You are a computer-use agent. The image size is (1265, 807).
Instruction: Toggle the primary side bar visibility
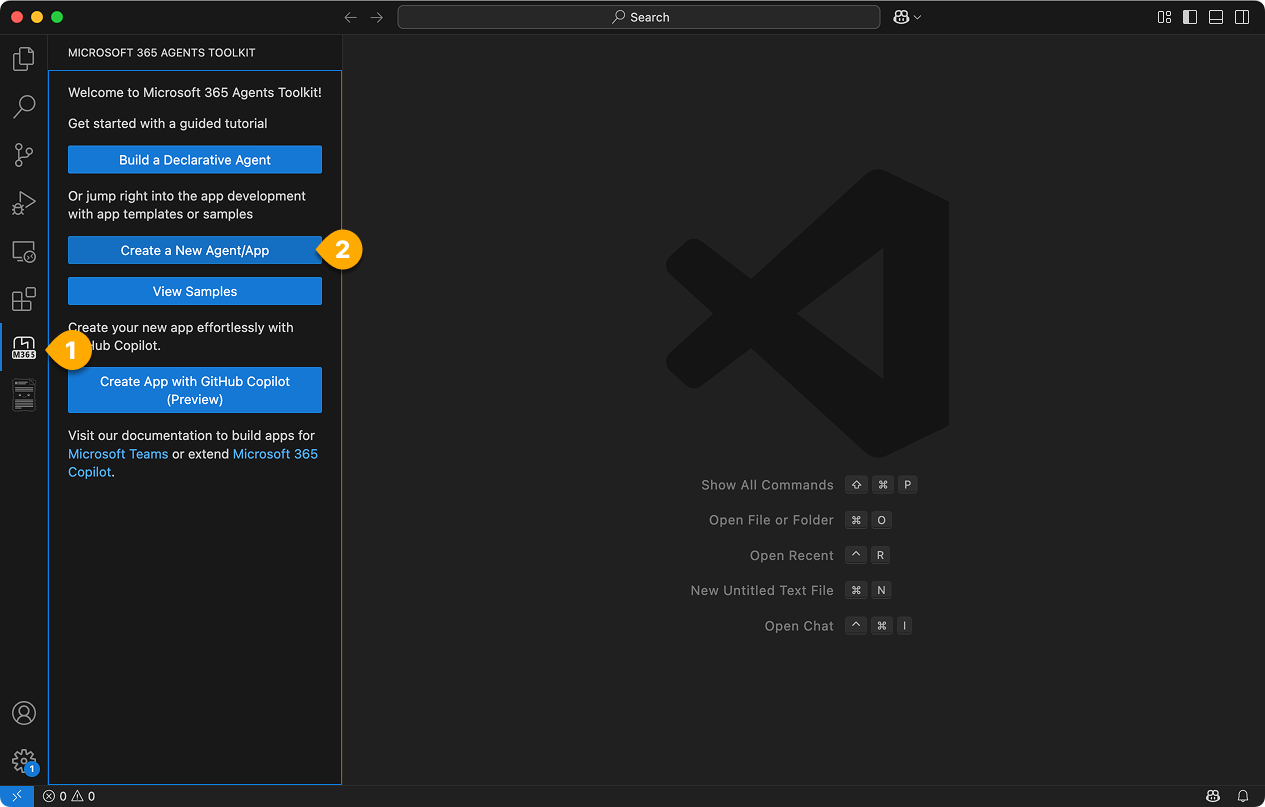coord(1190,17)
